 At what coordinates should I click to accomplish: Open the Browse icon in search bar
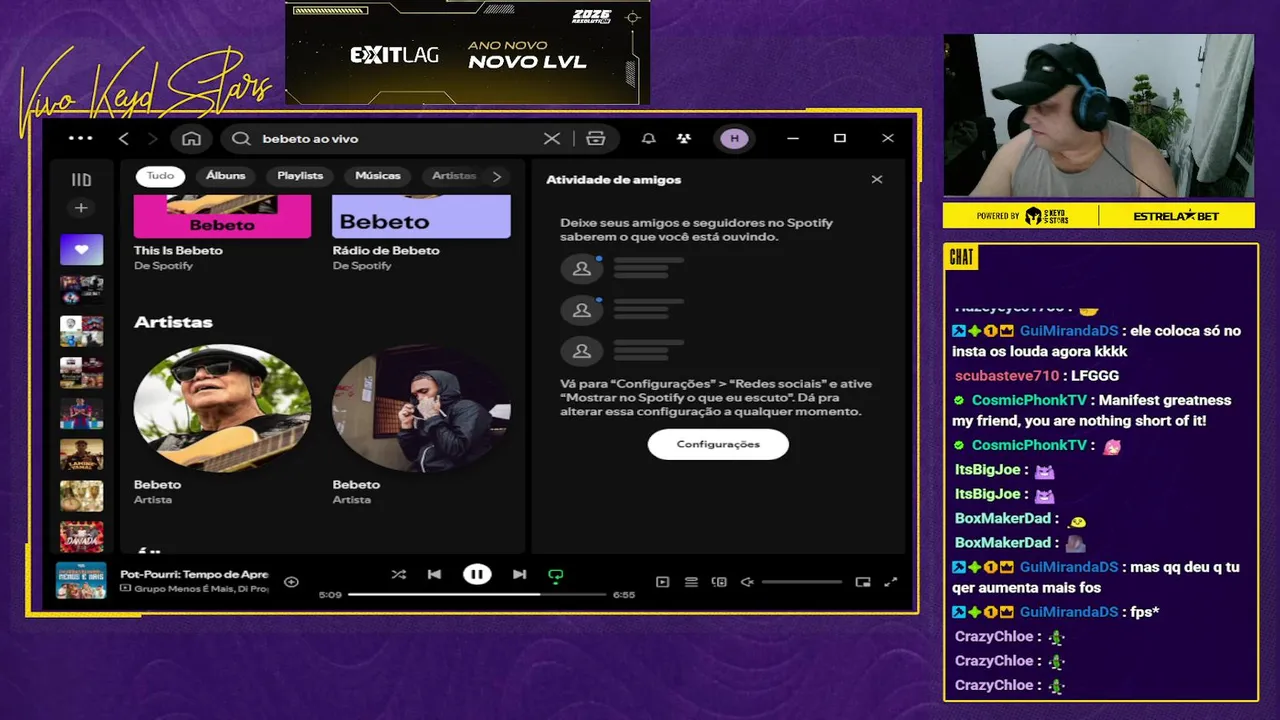(596, 139)
